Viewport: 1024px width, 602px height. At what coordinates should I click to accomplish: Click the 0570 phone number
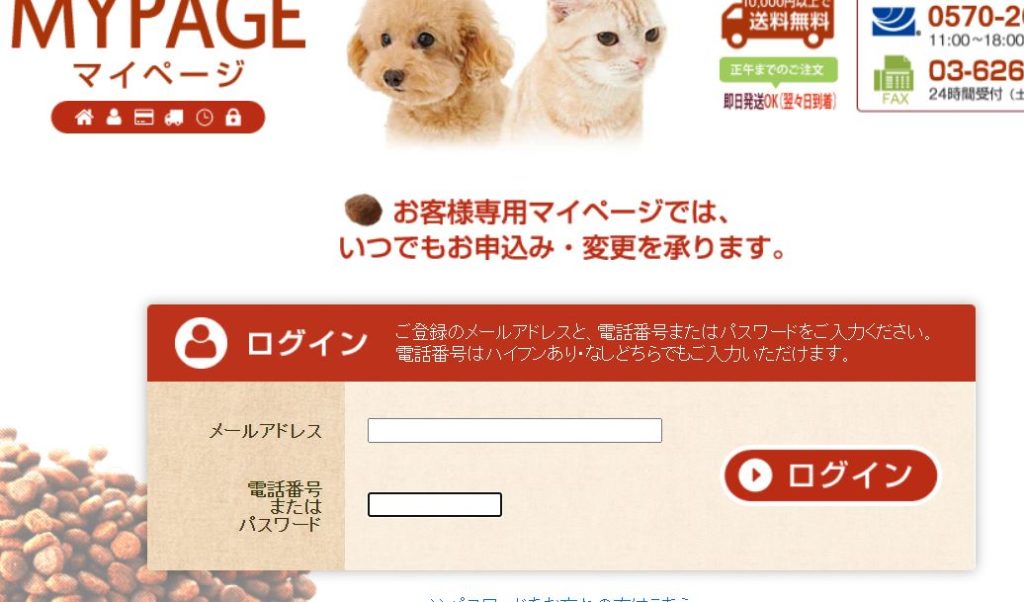(x=975, y=18)
